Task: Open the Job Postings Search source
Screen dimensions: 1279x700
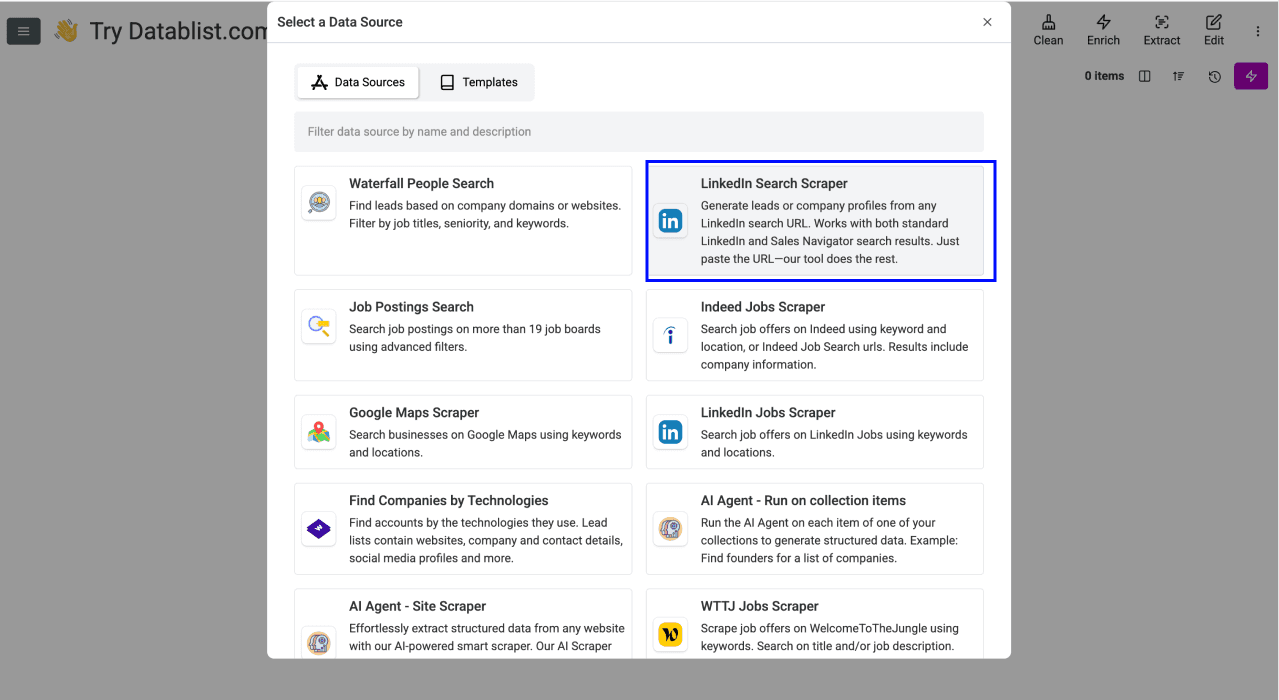Action: pyautogui.click(x=462, y=335)
